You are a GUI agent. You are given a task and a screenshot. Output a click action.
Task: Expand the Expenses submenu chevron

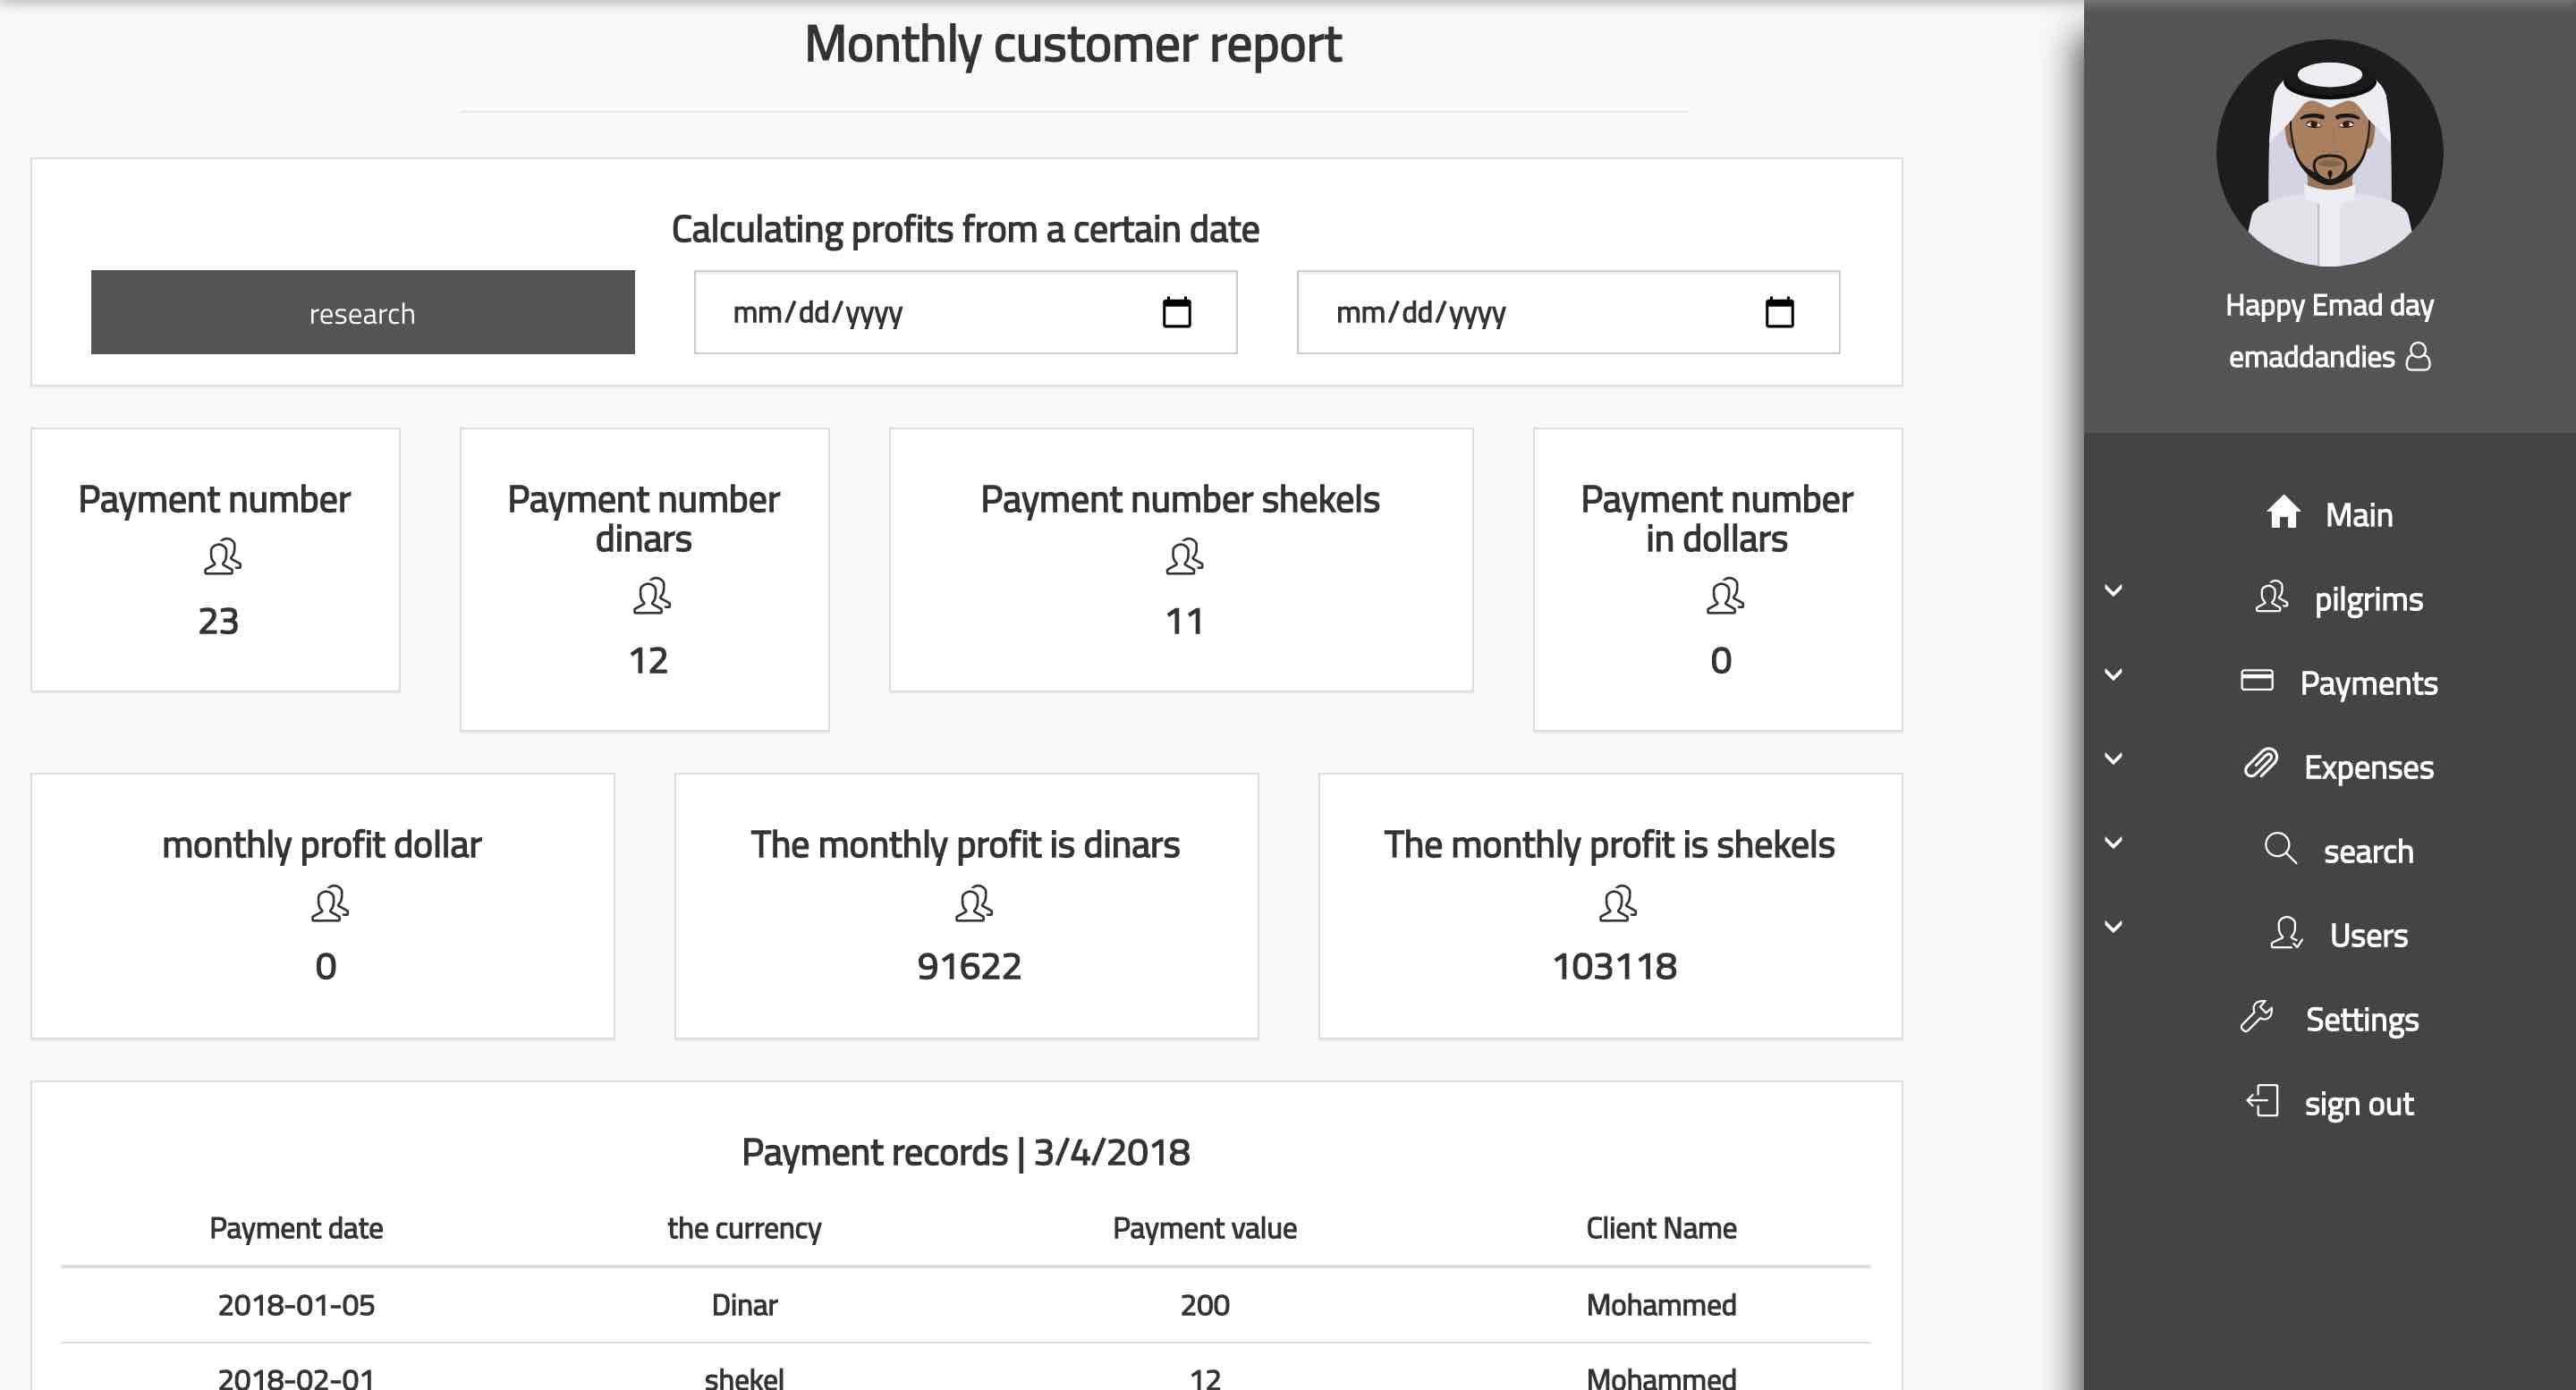click(x=2113, y=759)
